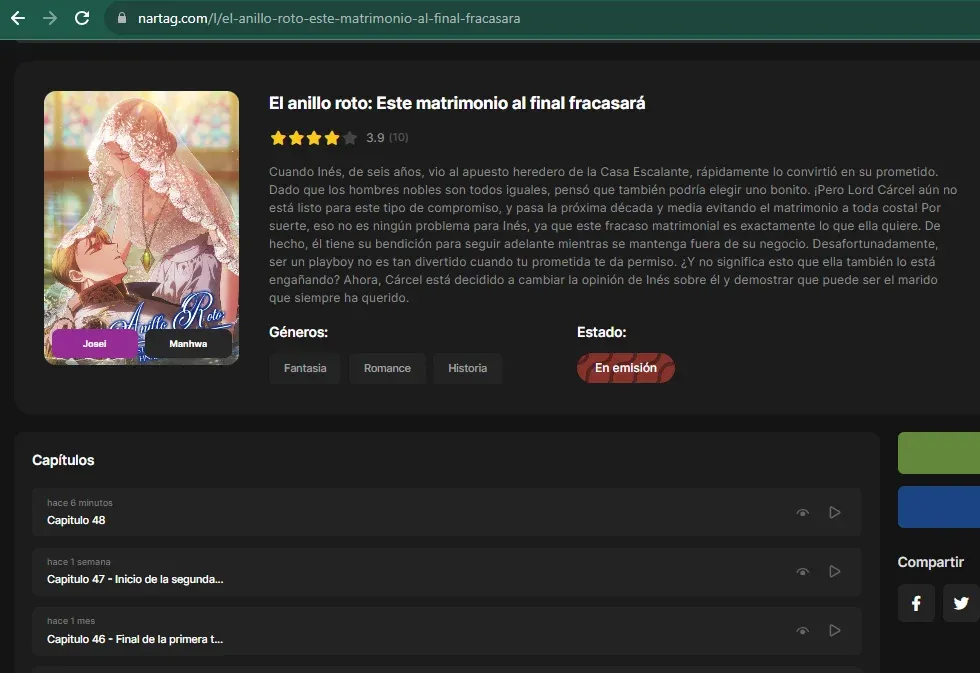The width and height of the screenshot is (980, 673).
Task: Share on Facebook icon
Action: [x=916, y=603]
